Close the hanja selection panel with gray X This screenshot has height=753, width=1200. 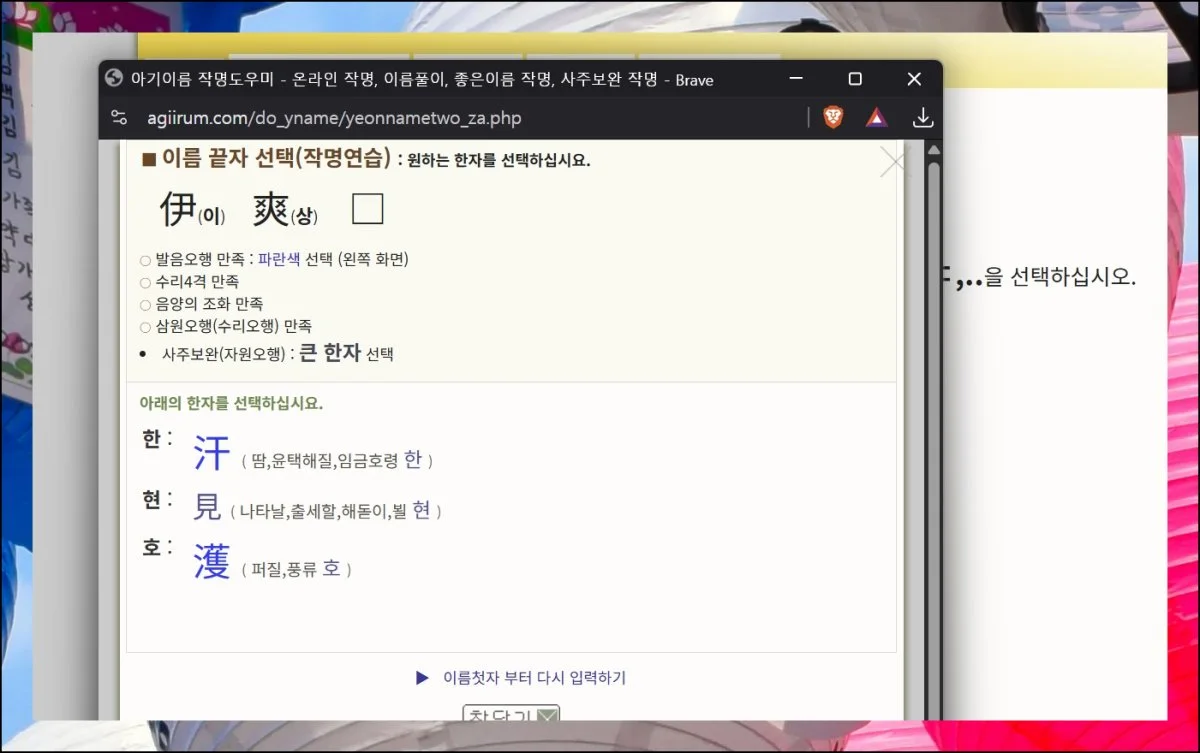[892, 162]
